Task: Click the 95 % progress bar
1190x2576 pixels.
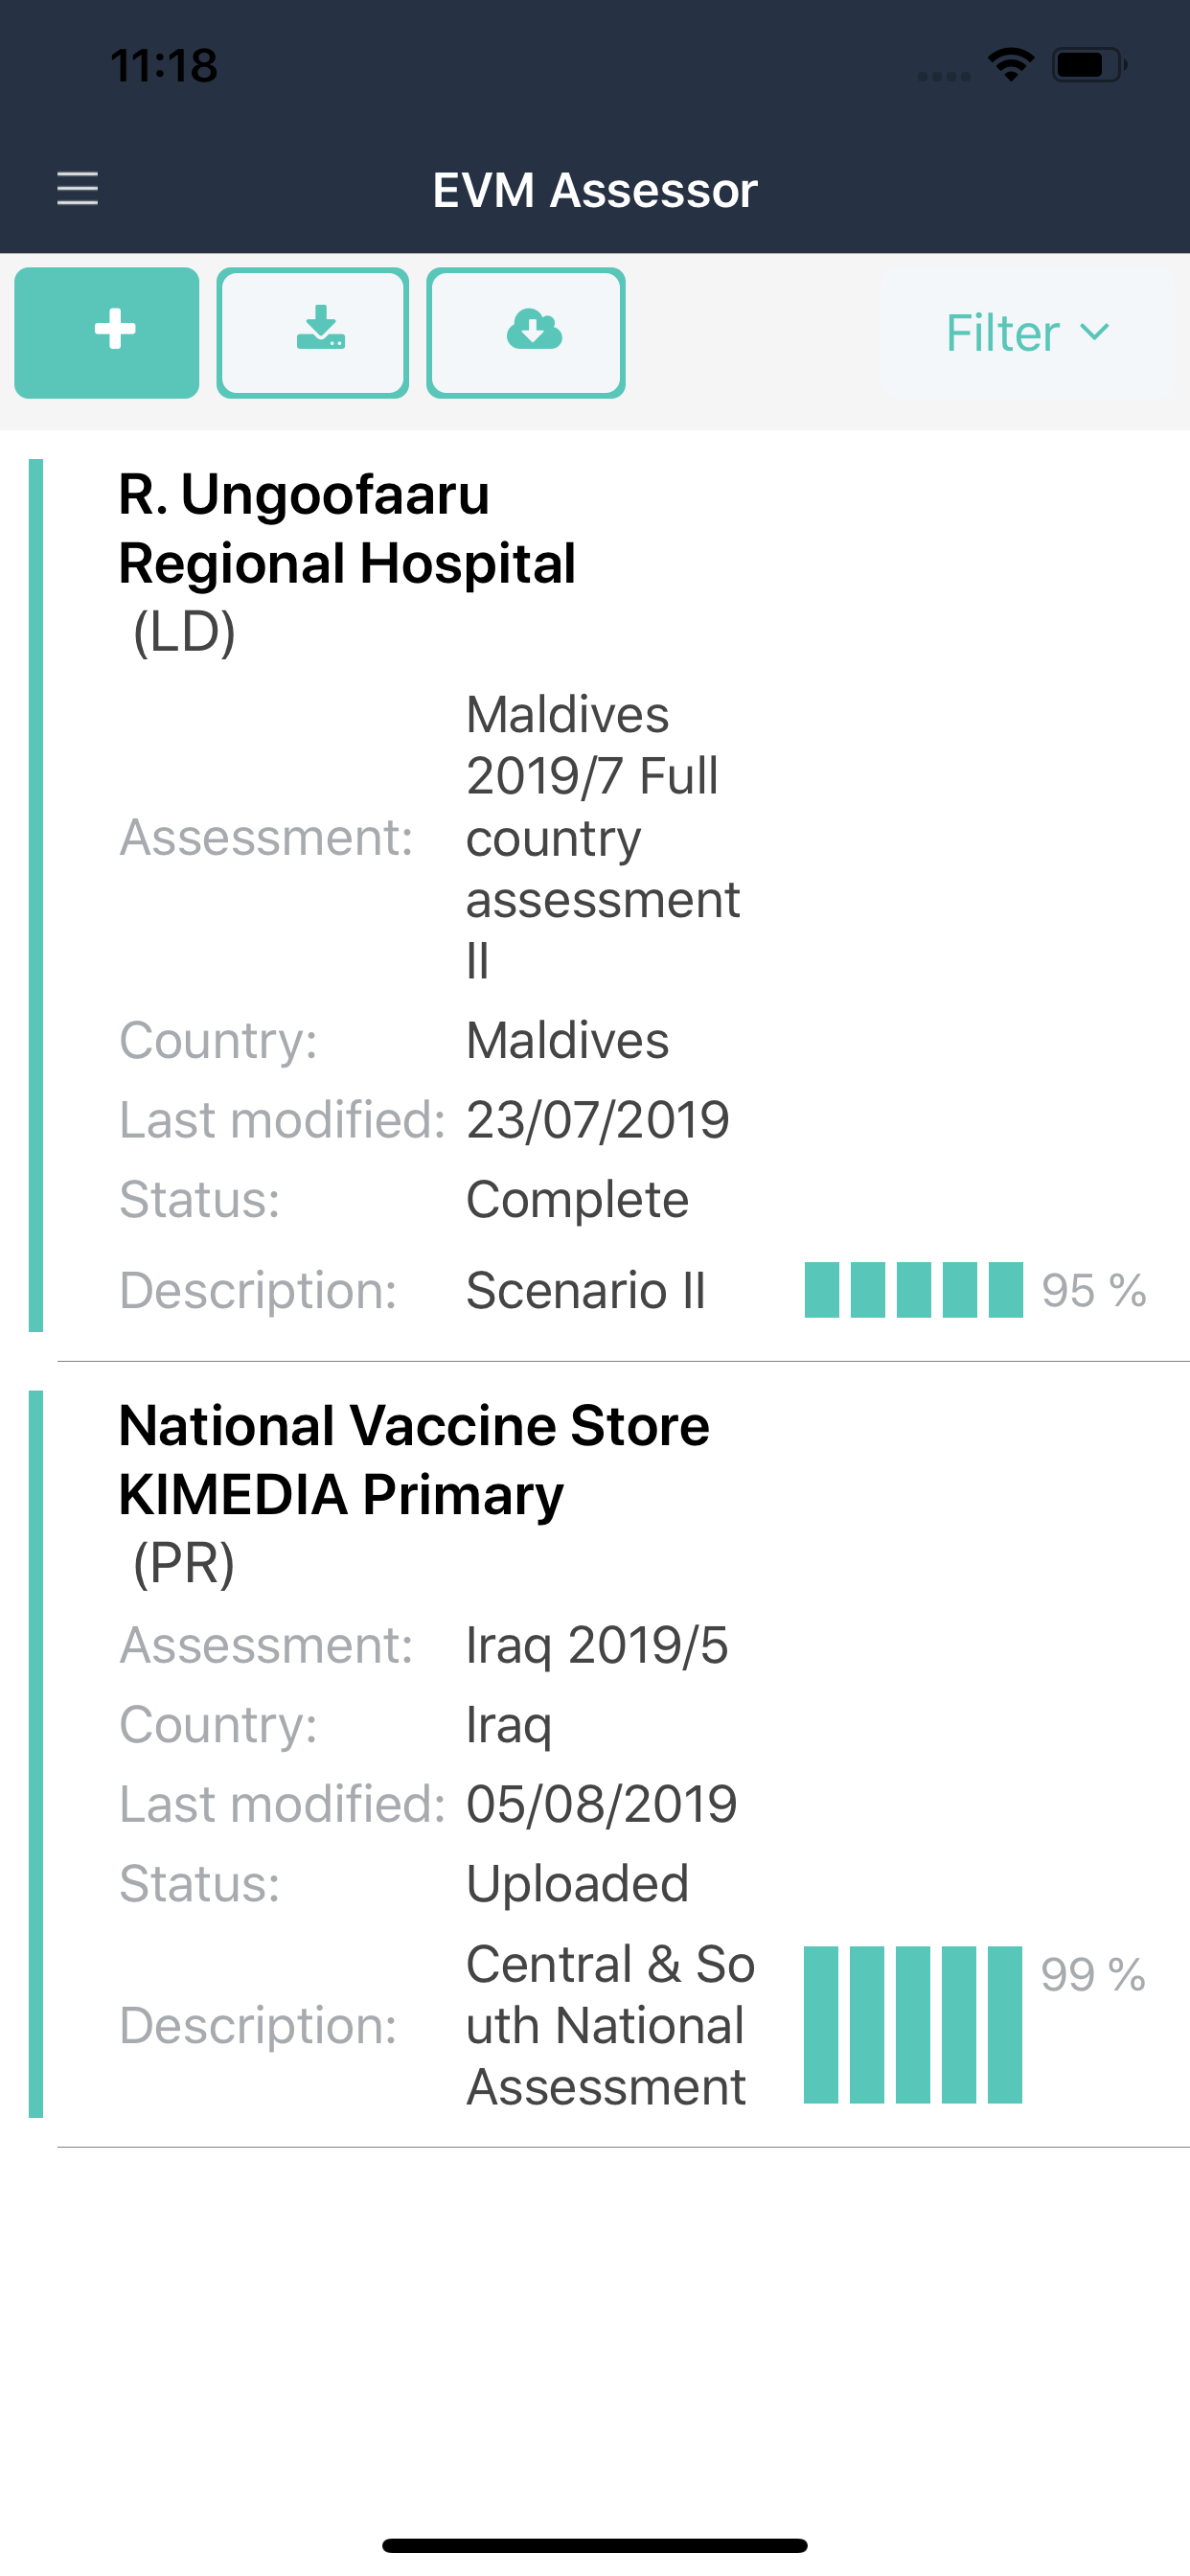Action: [x=913, y=1290]
